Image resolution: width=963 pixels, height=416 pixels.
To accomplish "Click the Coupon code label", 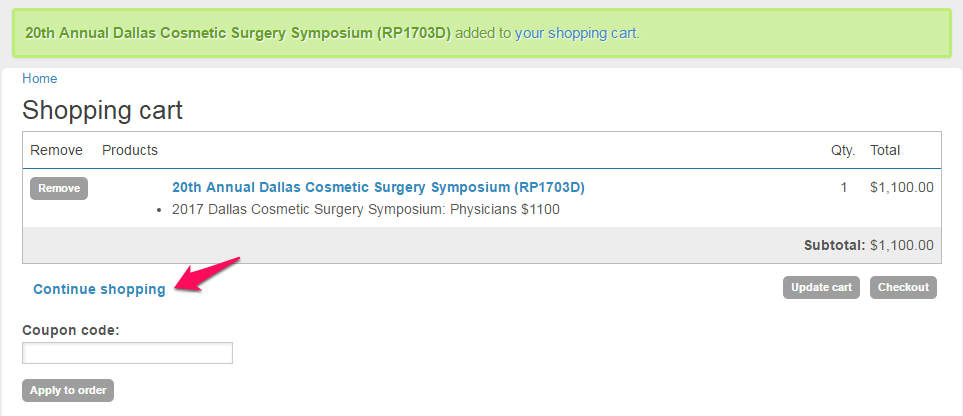I will (x=71, y=329).
